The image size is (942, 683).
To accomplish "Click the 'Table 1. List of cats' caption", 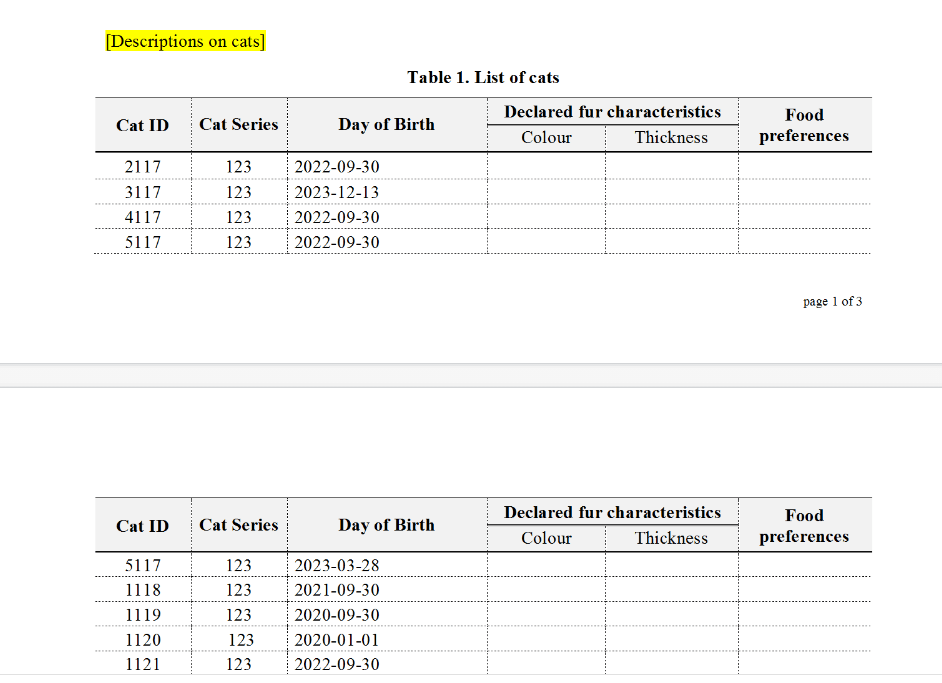I will [483, 77].
